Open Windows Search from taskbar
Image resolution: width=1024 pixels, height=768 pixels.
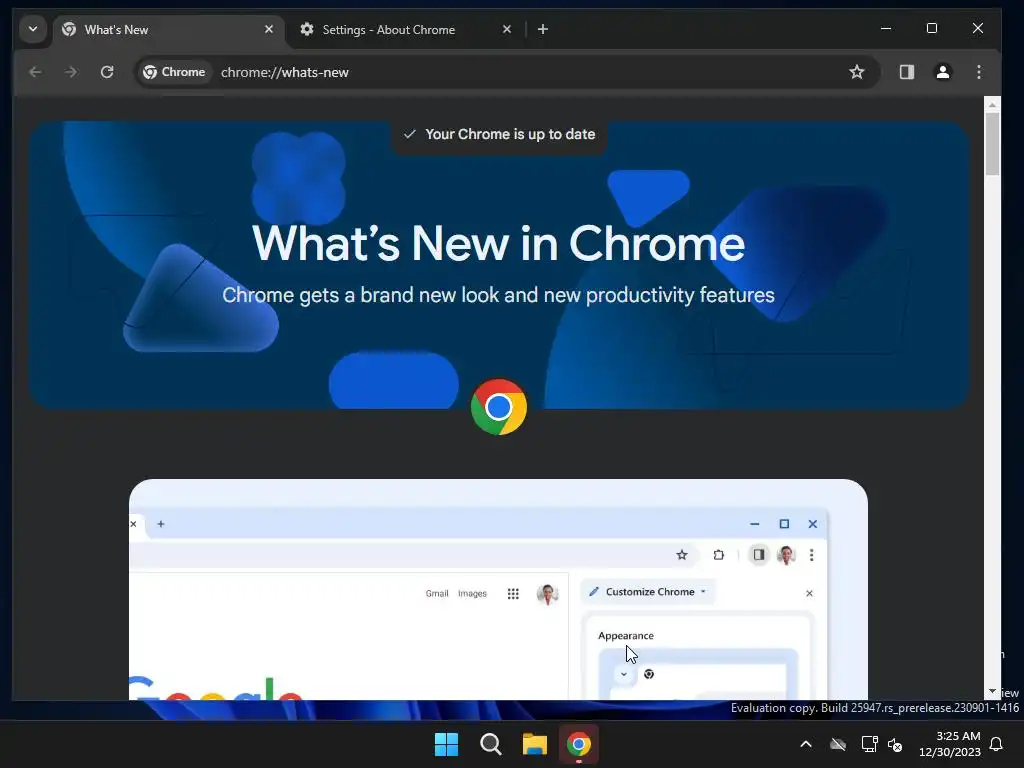tap(490, 744)
